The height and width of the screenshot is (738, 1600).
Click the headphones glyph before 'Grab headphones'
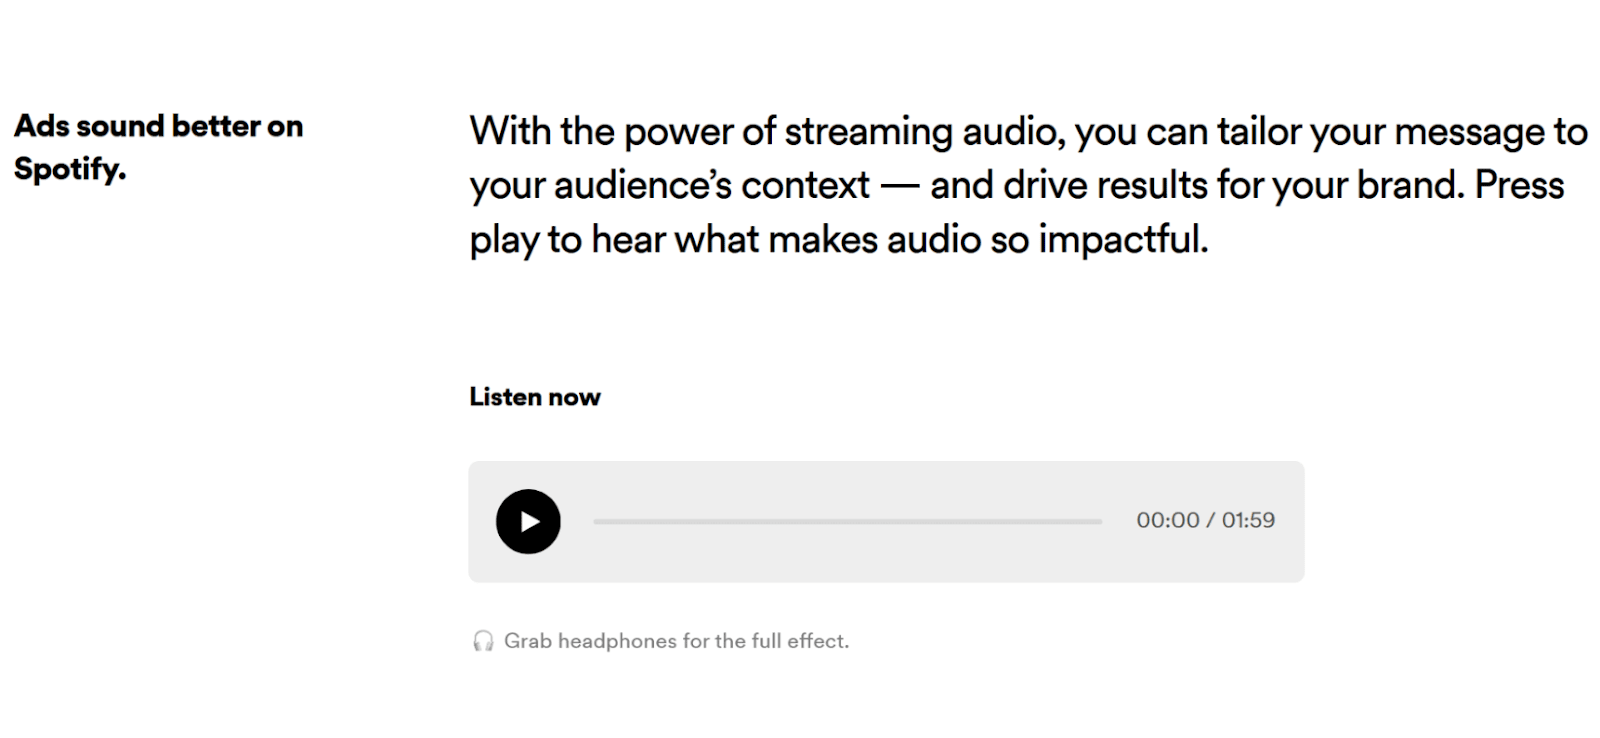[482, 641]
